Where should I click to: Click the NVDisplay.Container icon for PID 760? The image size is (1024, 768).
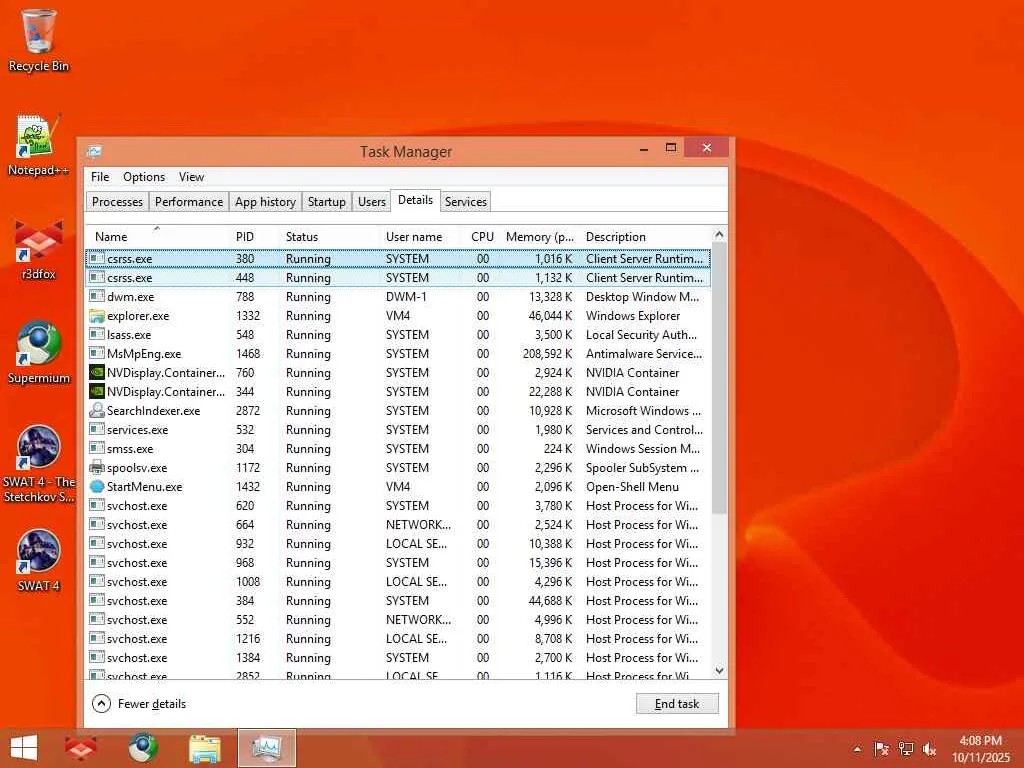[x=97, y=373]
